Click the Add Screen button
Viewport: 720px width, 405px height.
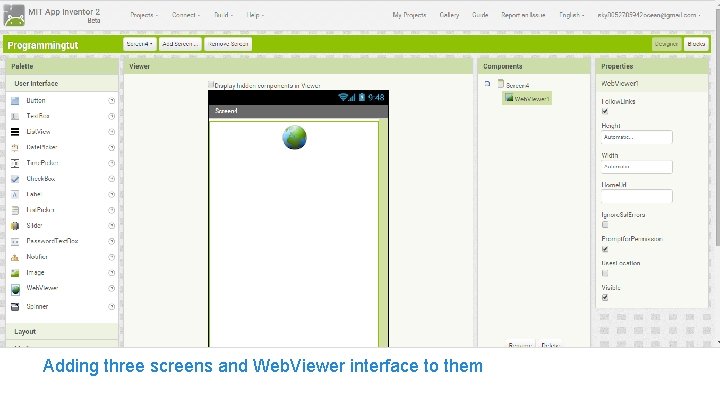pos(180,44)
